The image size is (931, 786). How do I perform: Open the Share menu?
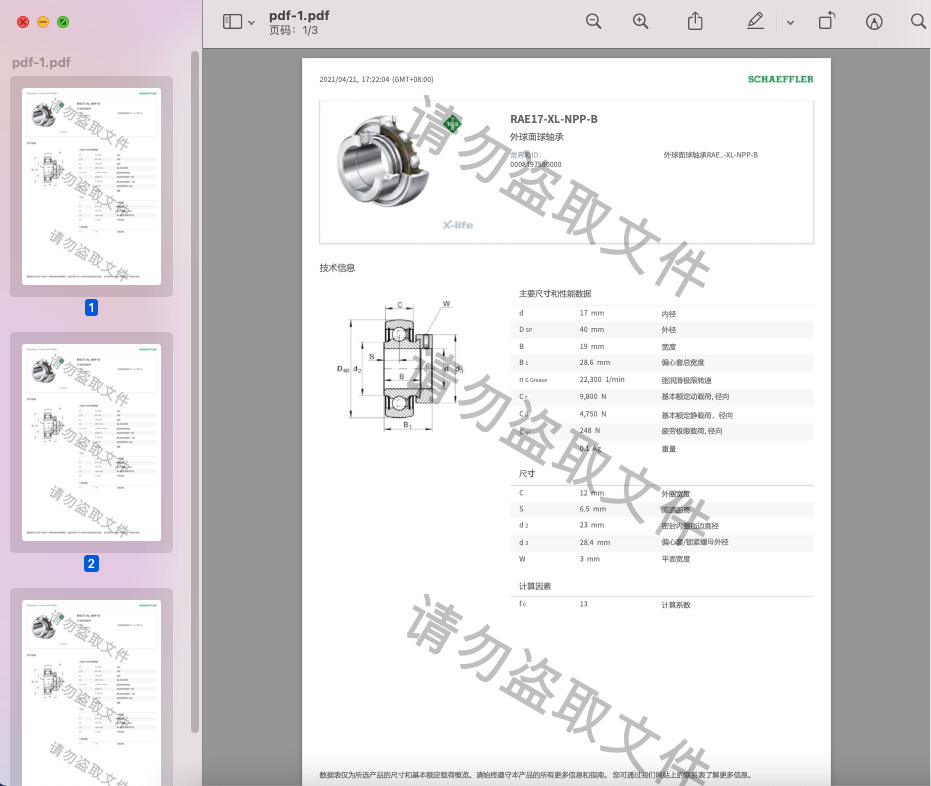pos(695,21)
